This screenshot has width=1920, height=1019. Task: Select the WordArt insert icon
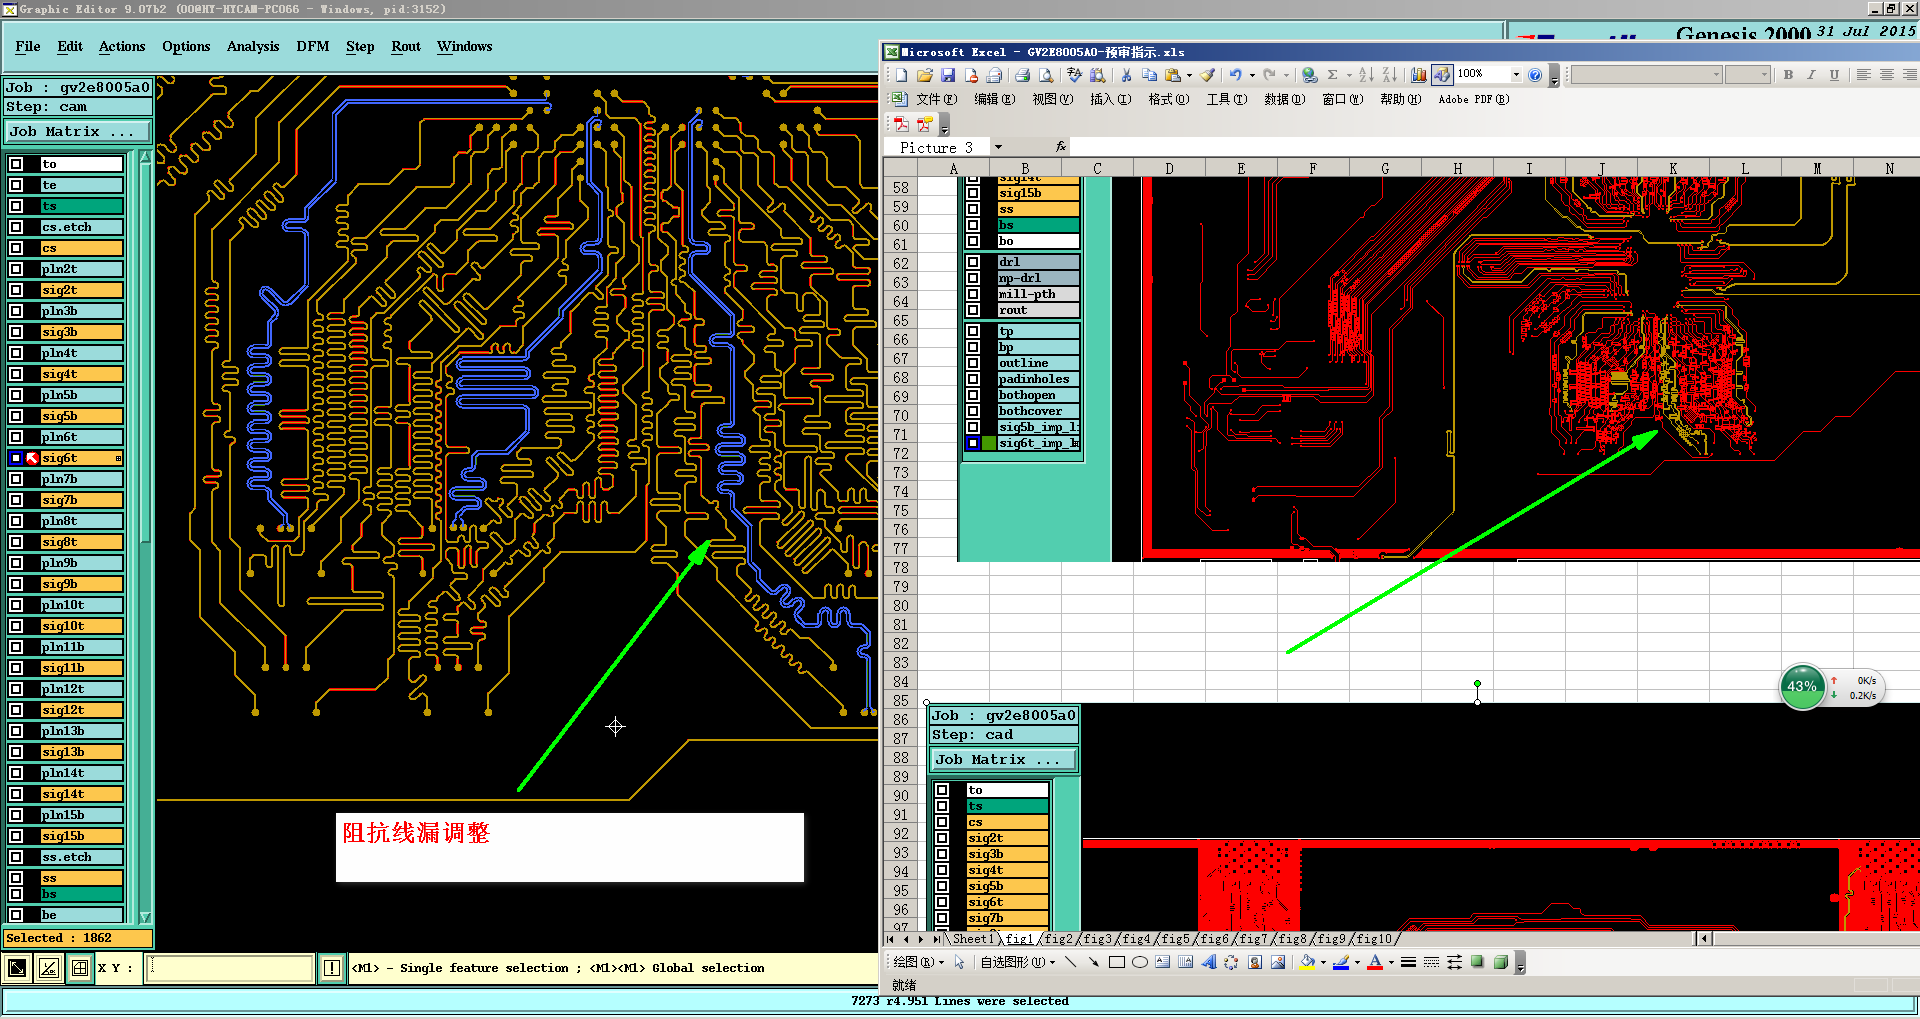(1209, 963)
